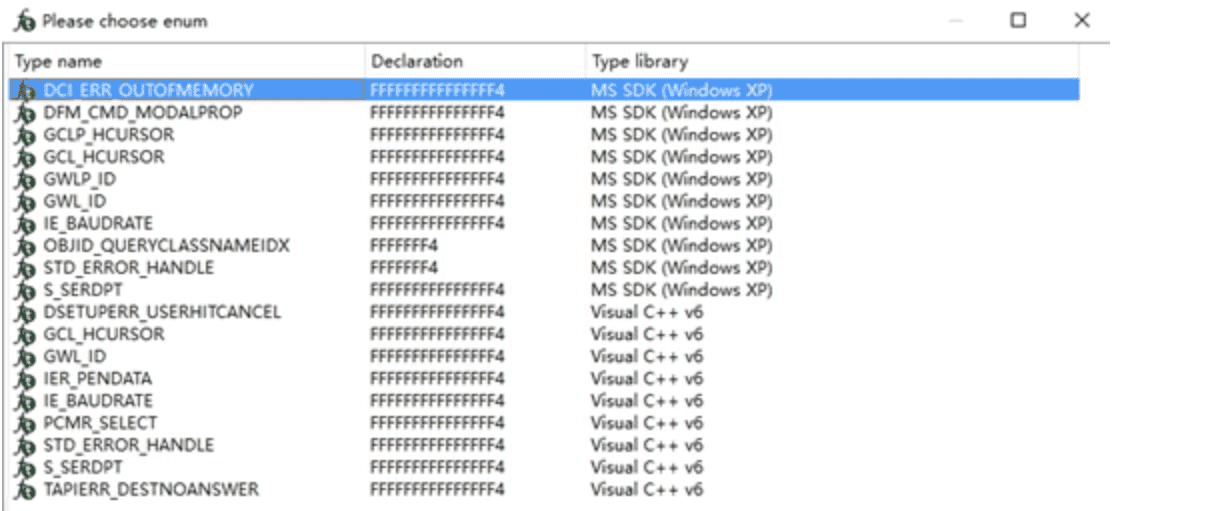Screen dimensions: 1230x511
Task: Click the Type library column header
Action: click(x=640, y=62)
